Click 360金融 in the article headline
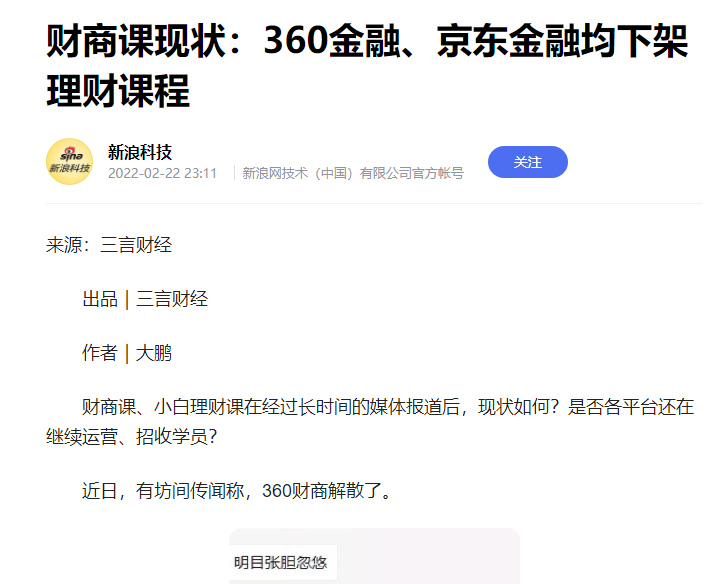The width and height of the screenshot is (722, 584). [x=332, y=41]
